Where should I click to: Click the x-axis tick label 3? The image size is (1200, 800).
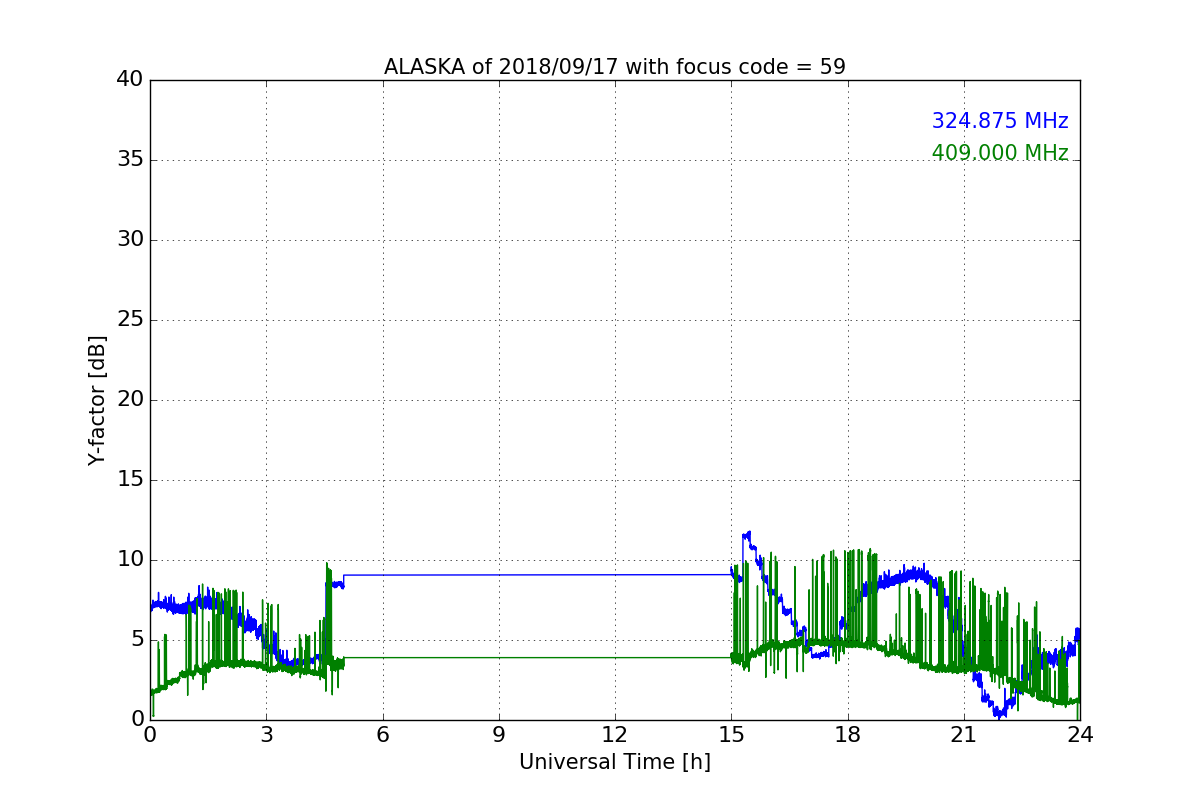point(266,735)
